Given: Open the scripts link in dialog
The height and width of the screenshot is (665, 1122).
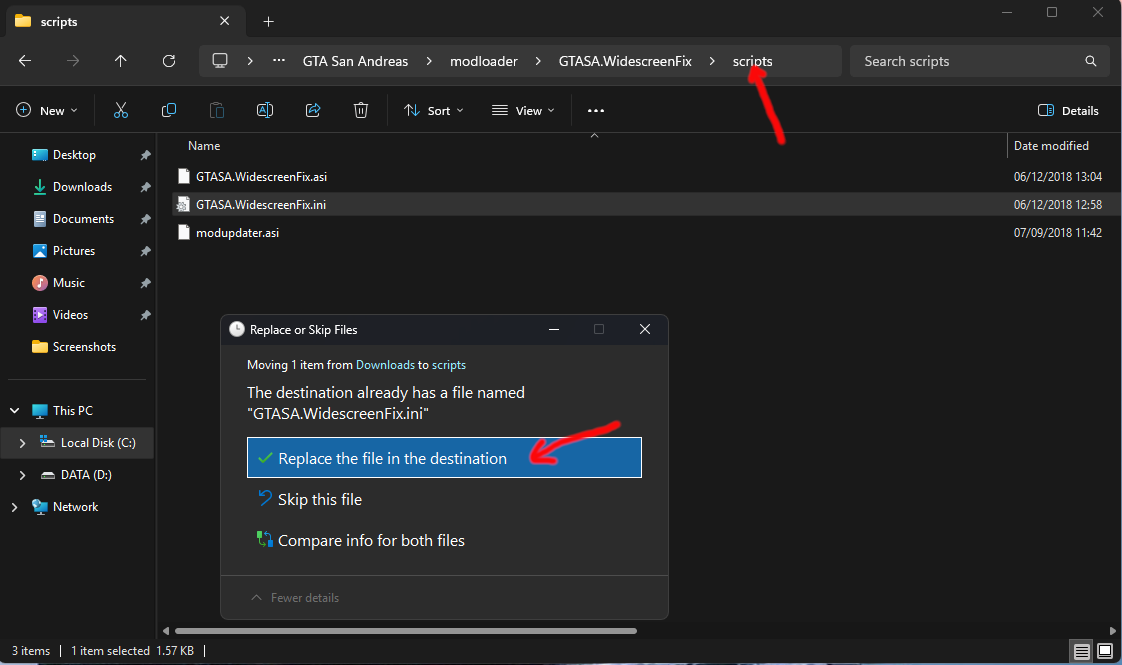Looking at the screenshot, I should [x=449, y=365].
